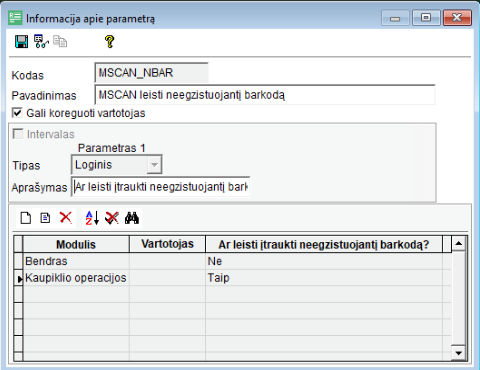480x370 pixels.
Task: Toggle the Gali koreguoti vartotojas checkbox
Action: point(17,113)
